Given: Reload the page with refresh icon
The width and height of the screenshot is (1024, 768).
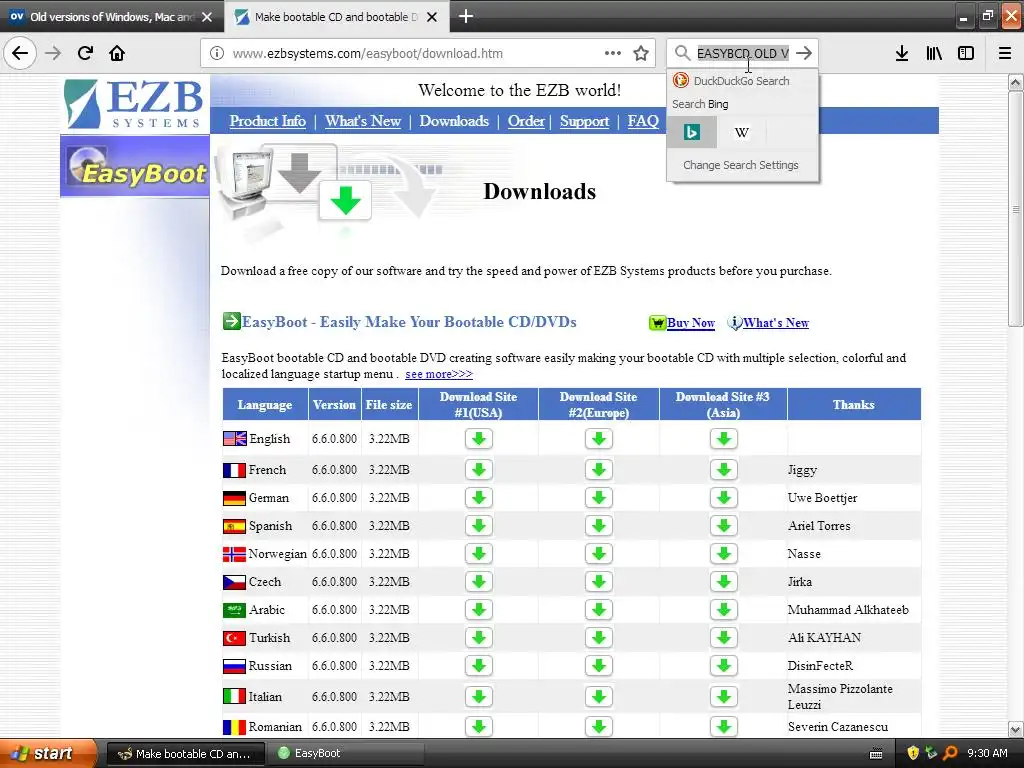Looking at the screenshot, I should click(x=85, y=53).
